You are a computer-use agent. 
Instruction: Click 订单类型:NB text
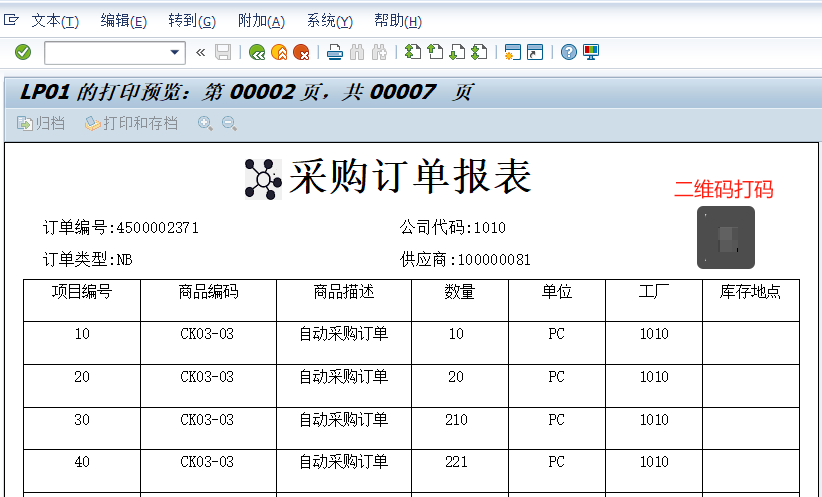88,259
